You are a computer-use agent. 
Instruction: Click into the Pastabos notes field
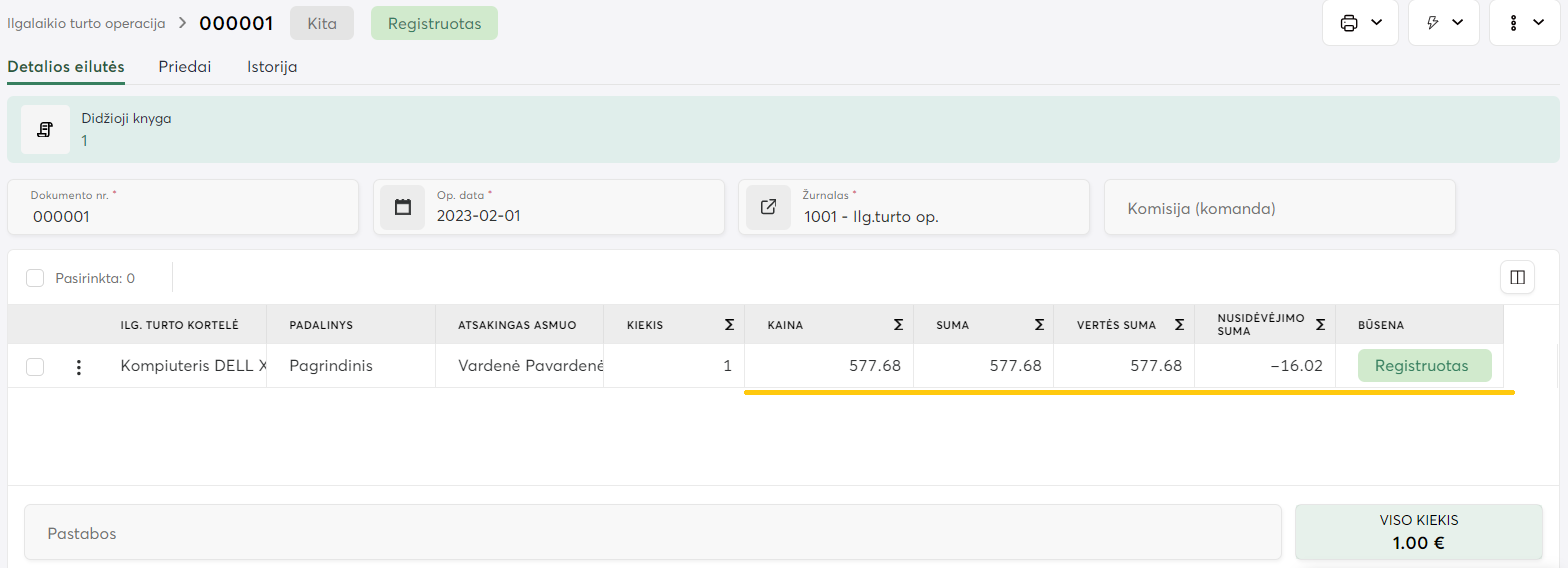(x=652, y=533)
